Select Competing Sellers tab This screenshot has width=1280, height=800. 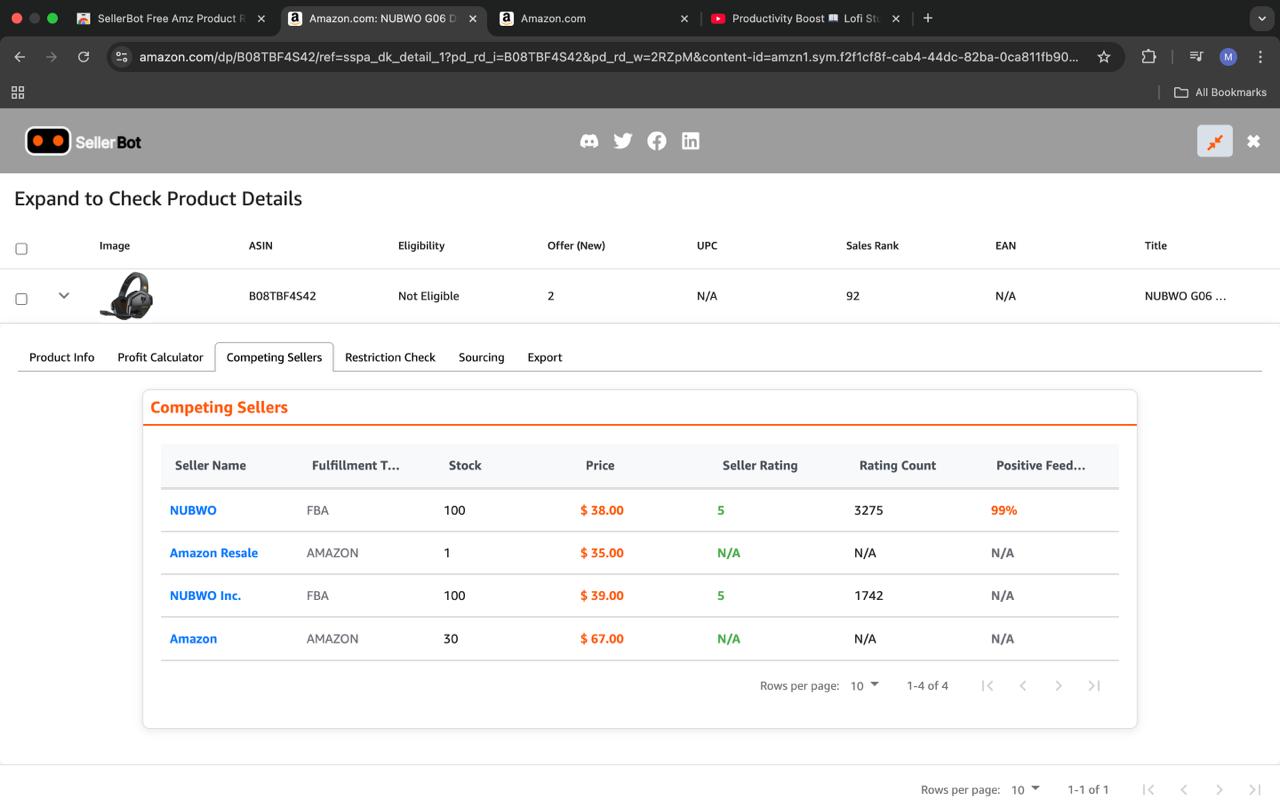point(274,357)
